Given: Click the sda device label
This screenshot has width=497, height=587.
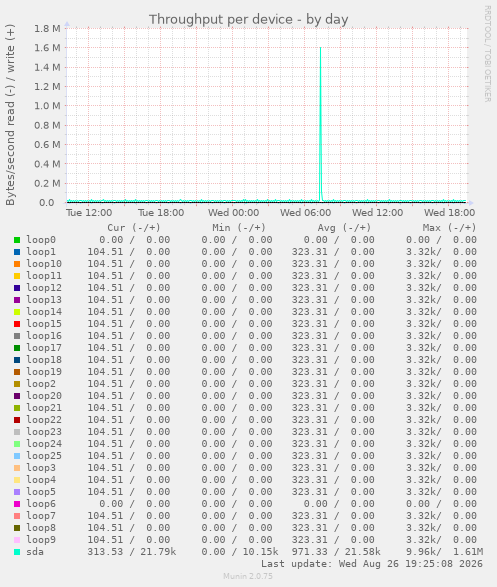Looking at the screenshot, I should pyautogui.click(x=35, y=552).
